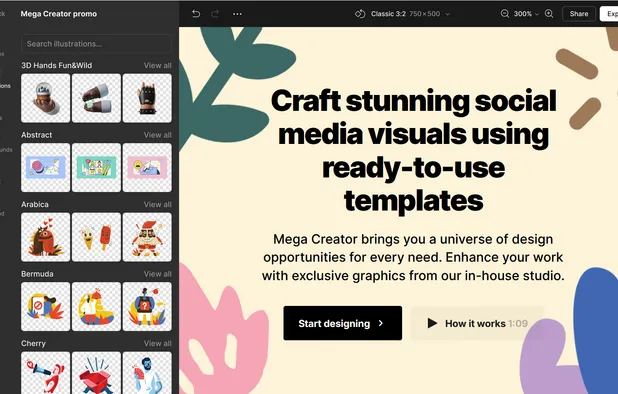Click the undo arrow icon
The image size is (618, 394).
[196, 14]
